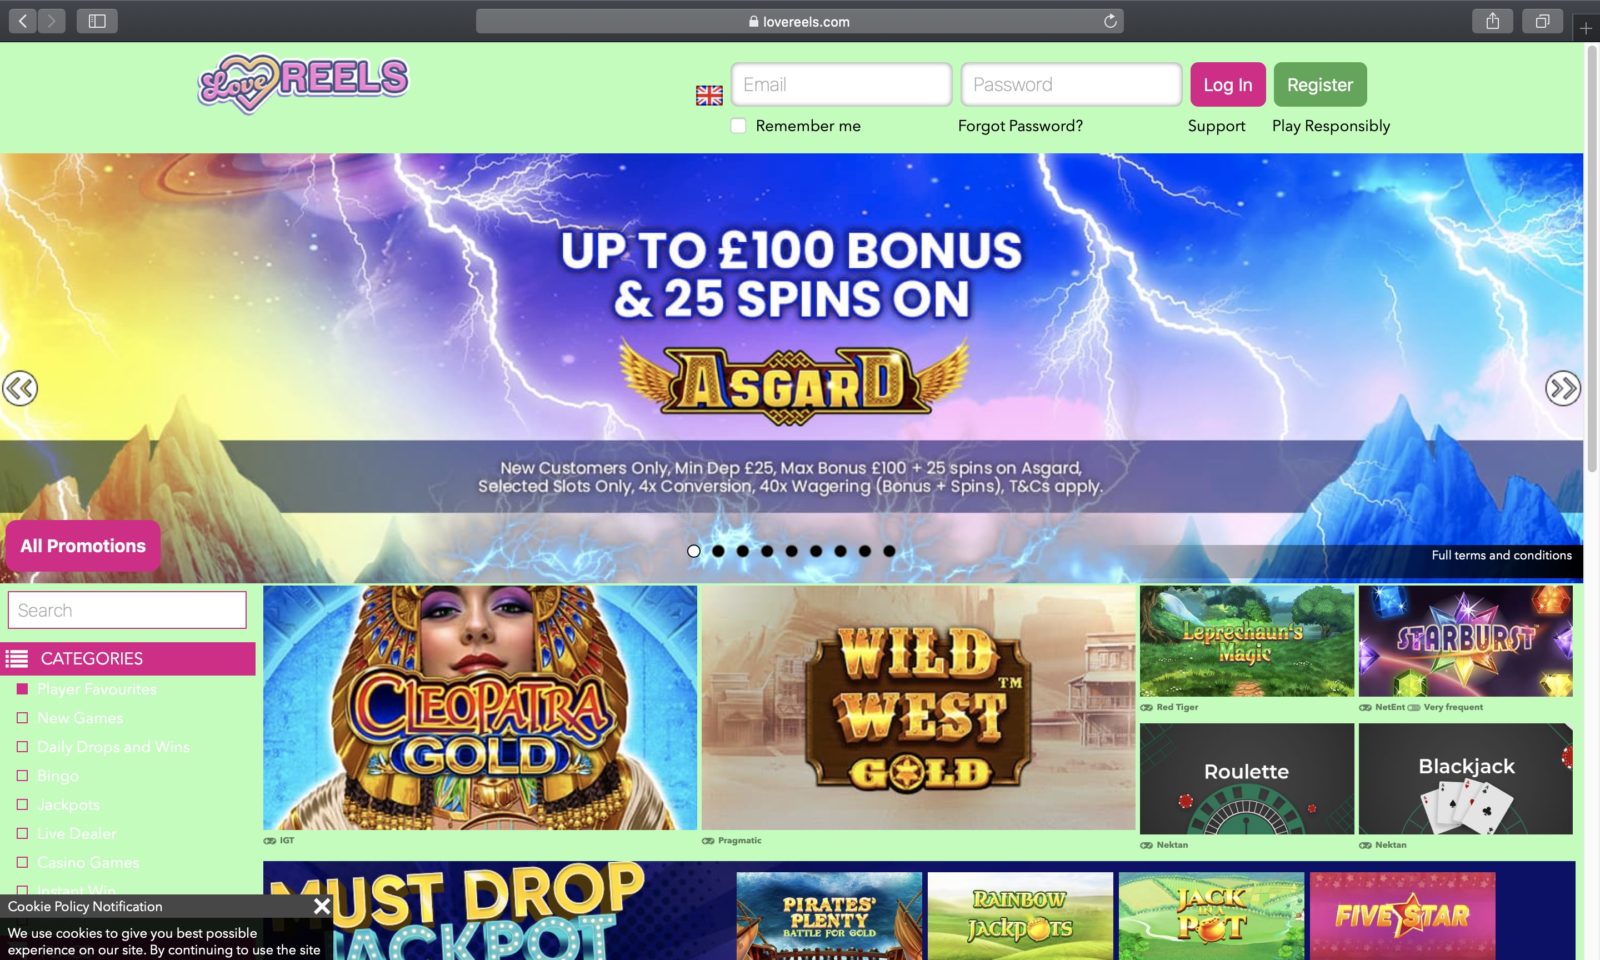The width and height of the screenshot is (1600, 960).
Task: Click the Register button
Action: pos(1320,85)
